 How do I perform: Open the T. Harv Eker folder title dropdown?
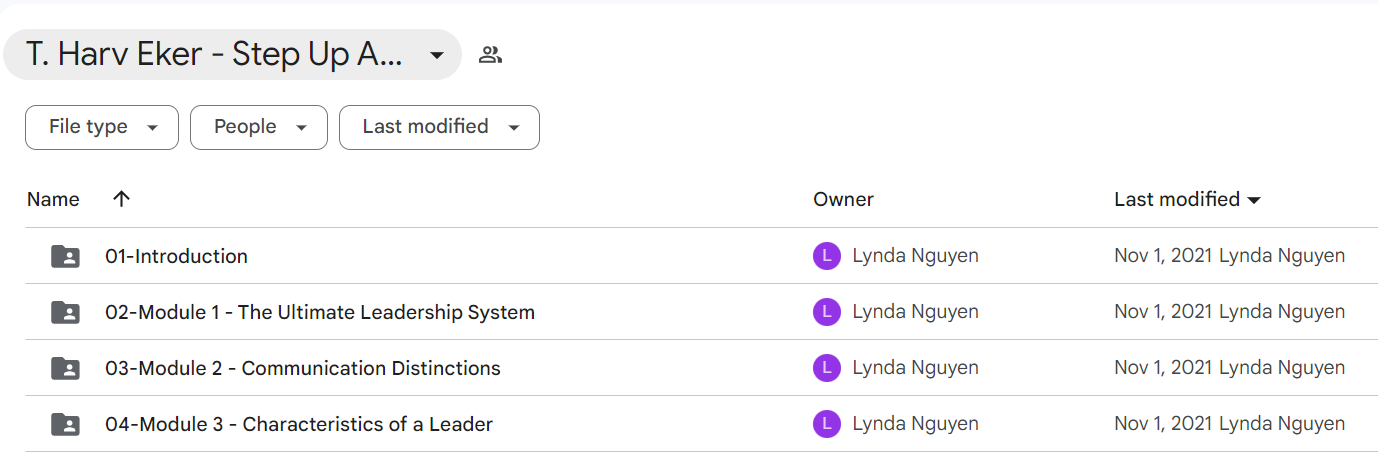232,55
